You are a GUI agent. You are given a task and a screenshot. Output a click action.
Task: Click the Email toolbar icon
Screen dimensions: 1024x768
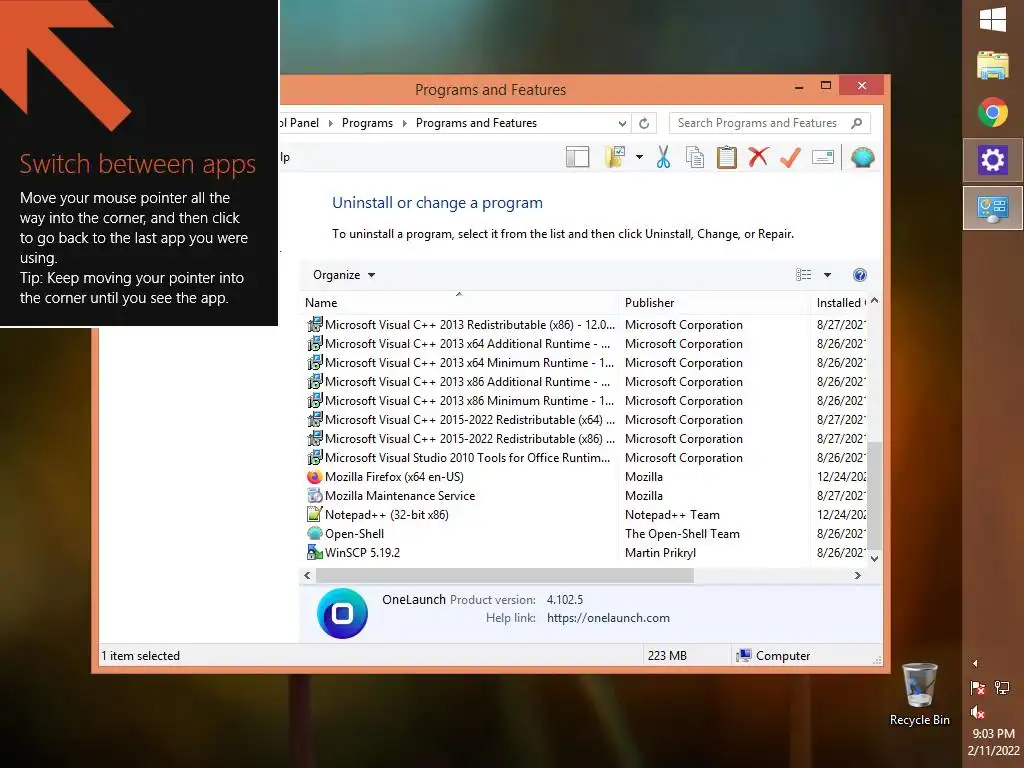tap(823, 157)
